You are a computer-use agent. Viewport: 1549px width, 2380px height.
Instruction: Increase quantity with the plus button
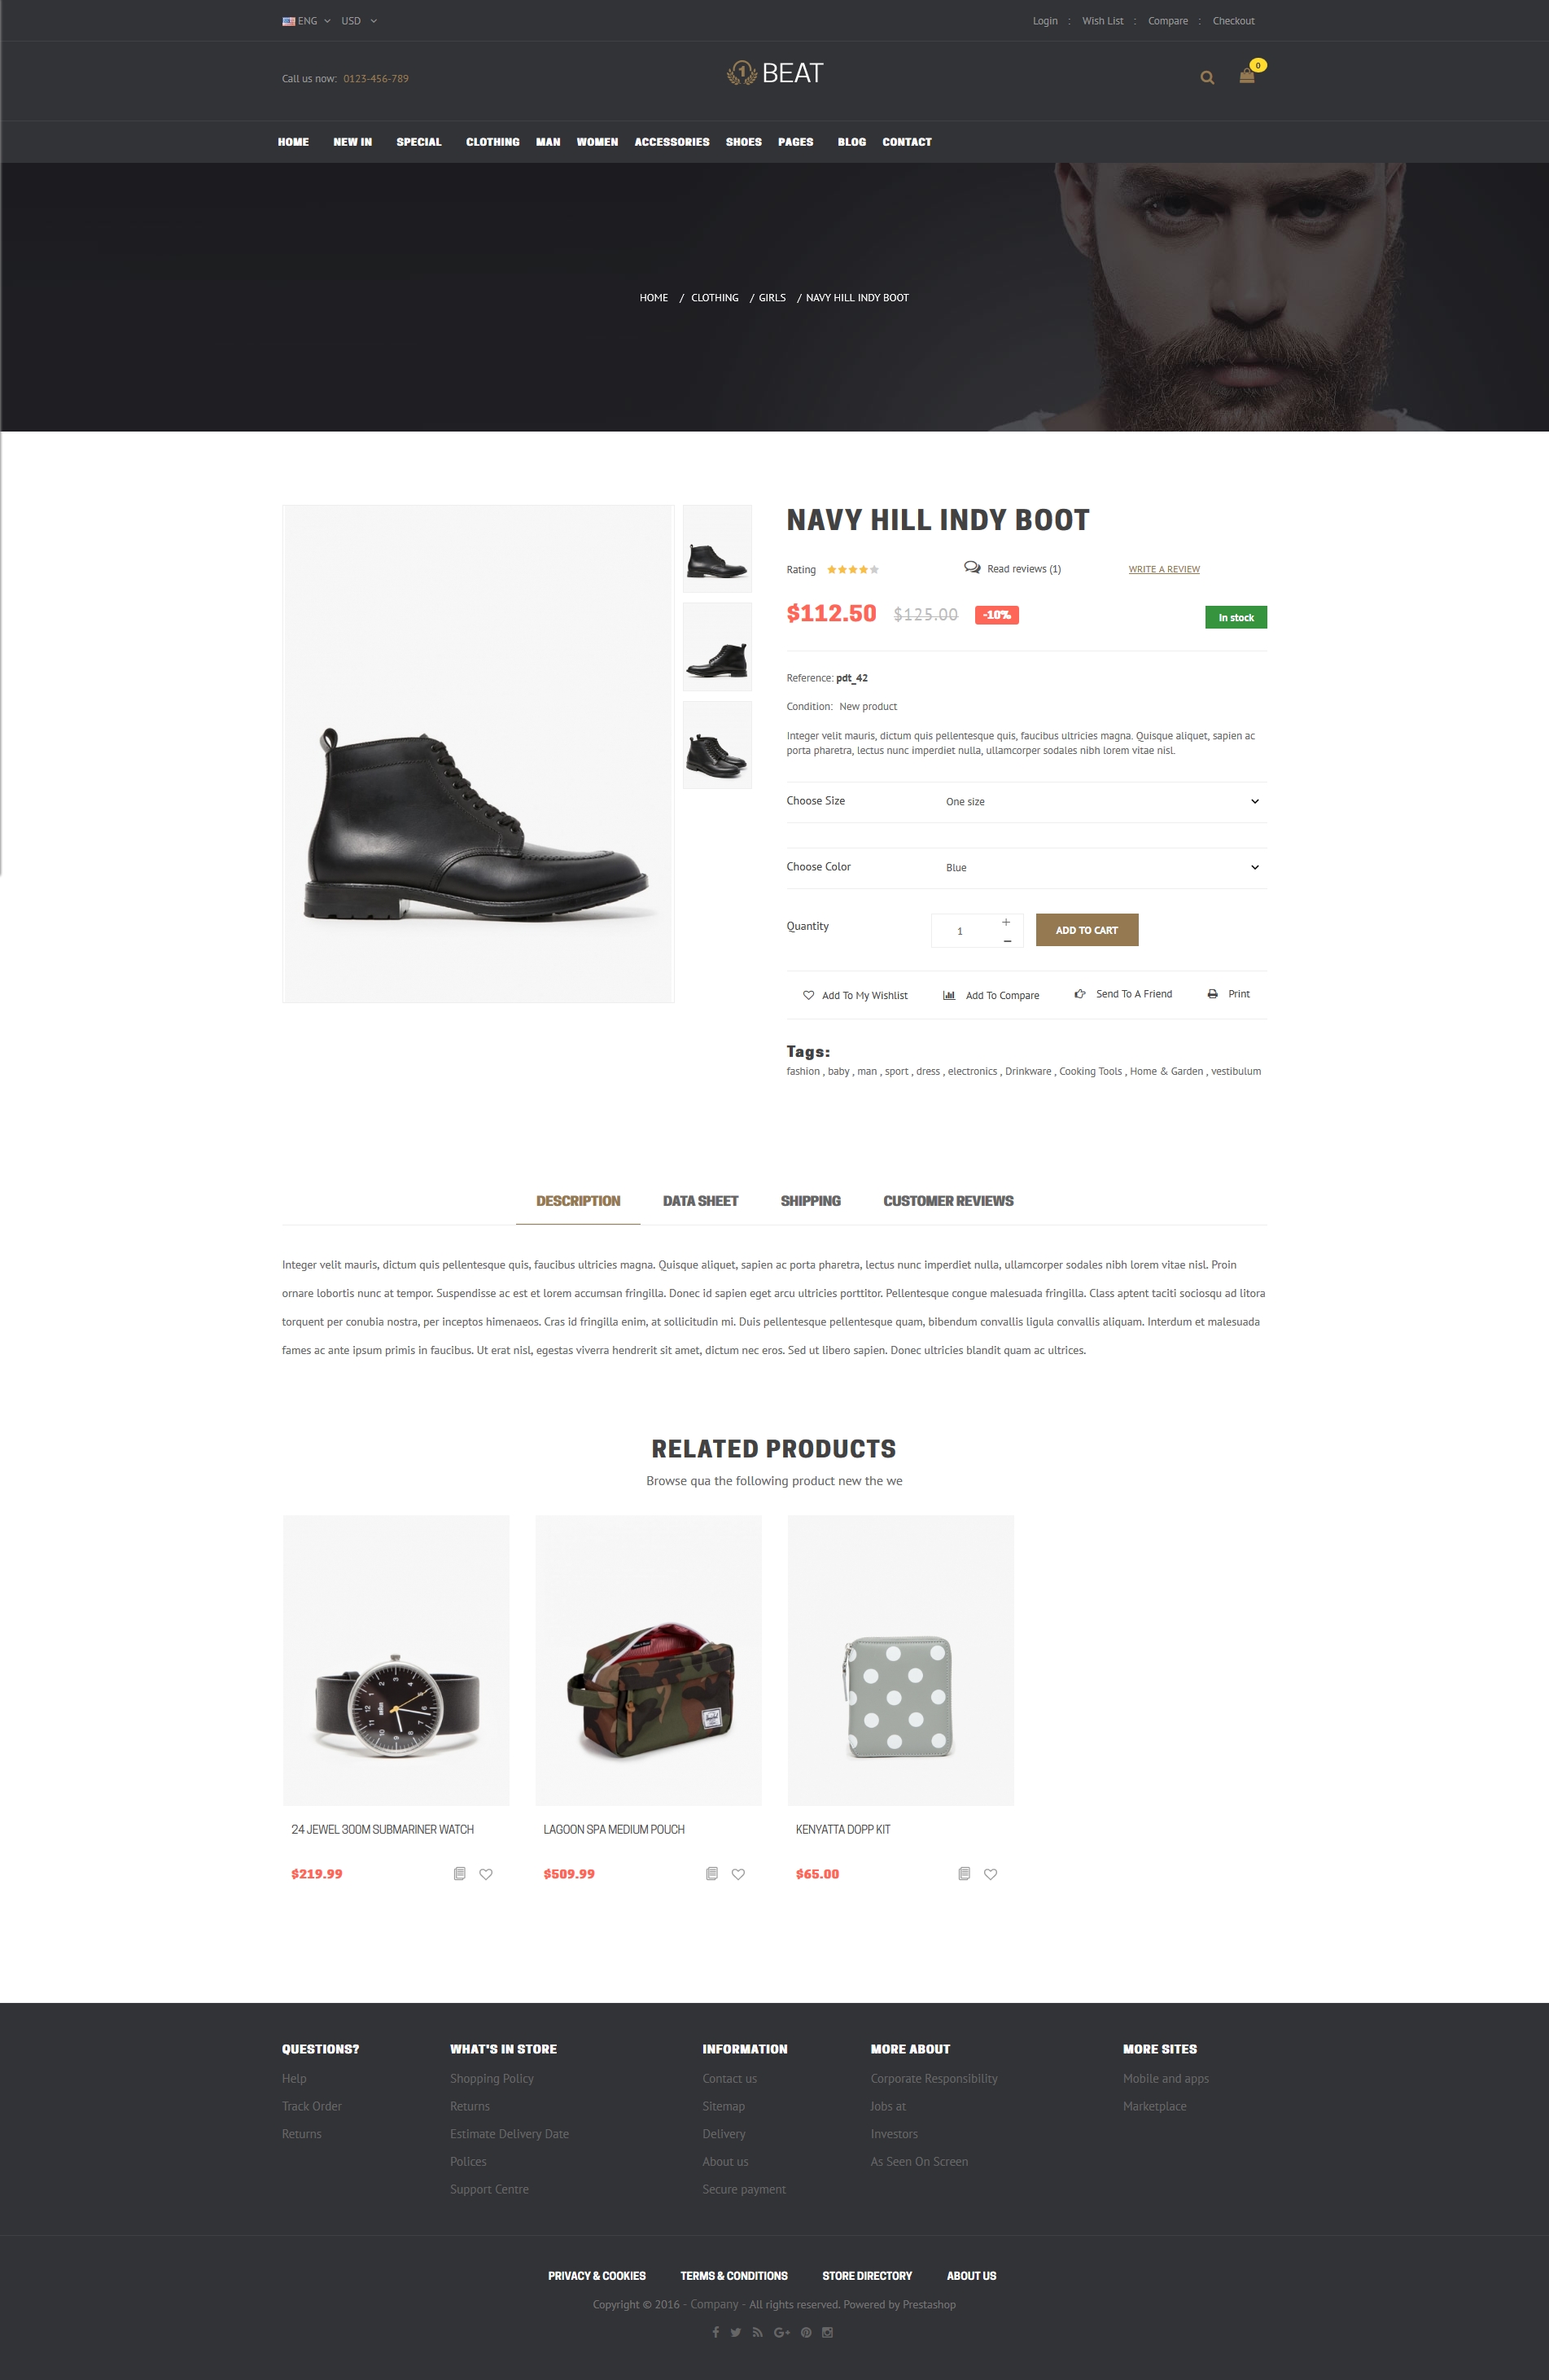pos(1006,922)
